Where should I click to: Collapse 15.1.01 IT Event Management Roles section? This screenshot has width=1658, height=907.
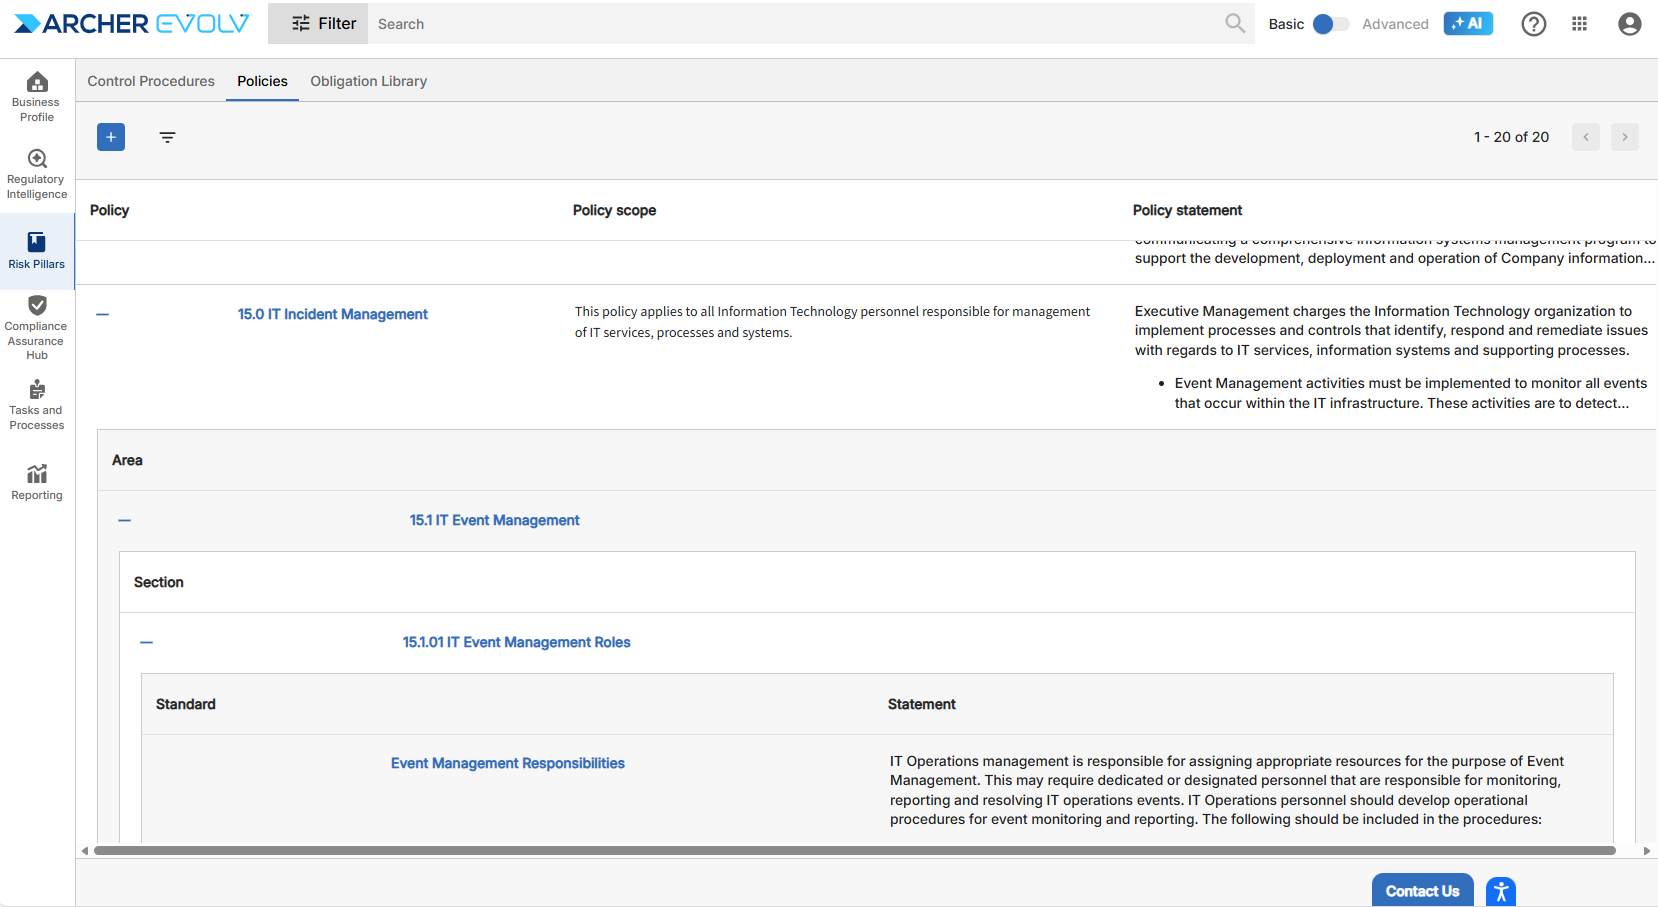coord(147,642)
